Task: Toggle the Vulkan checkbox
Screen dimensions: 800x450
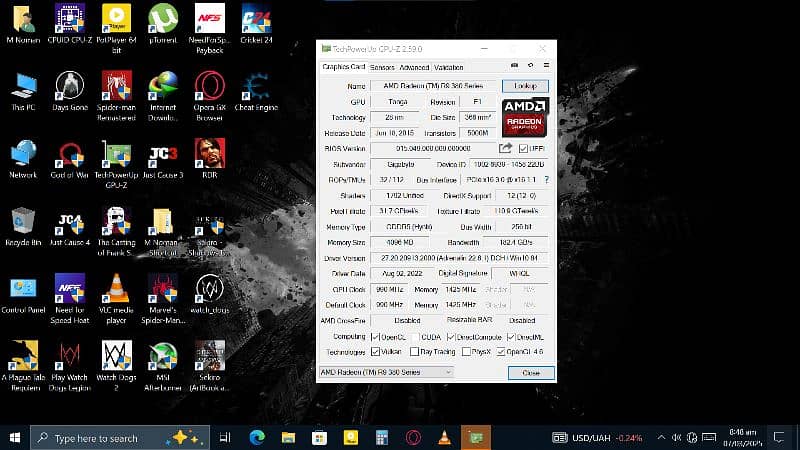Action: [376, 352]
